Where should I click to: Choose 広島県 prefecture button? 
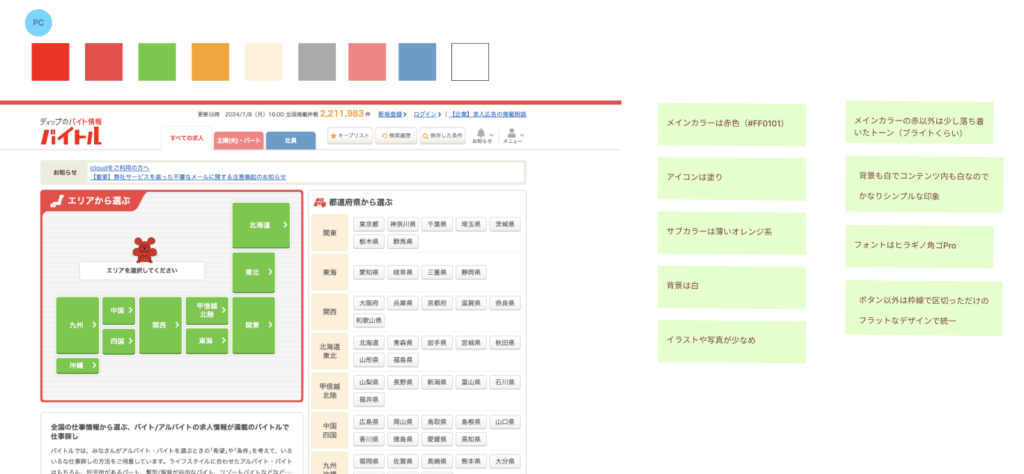point(369,422)
